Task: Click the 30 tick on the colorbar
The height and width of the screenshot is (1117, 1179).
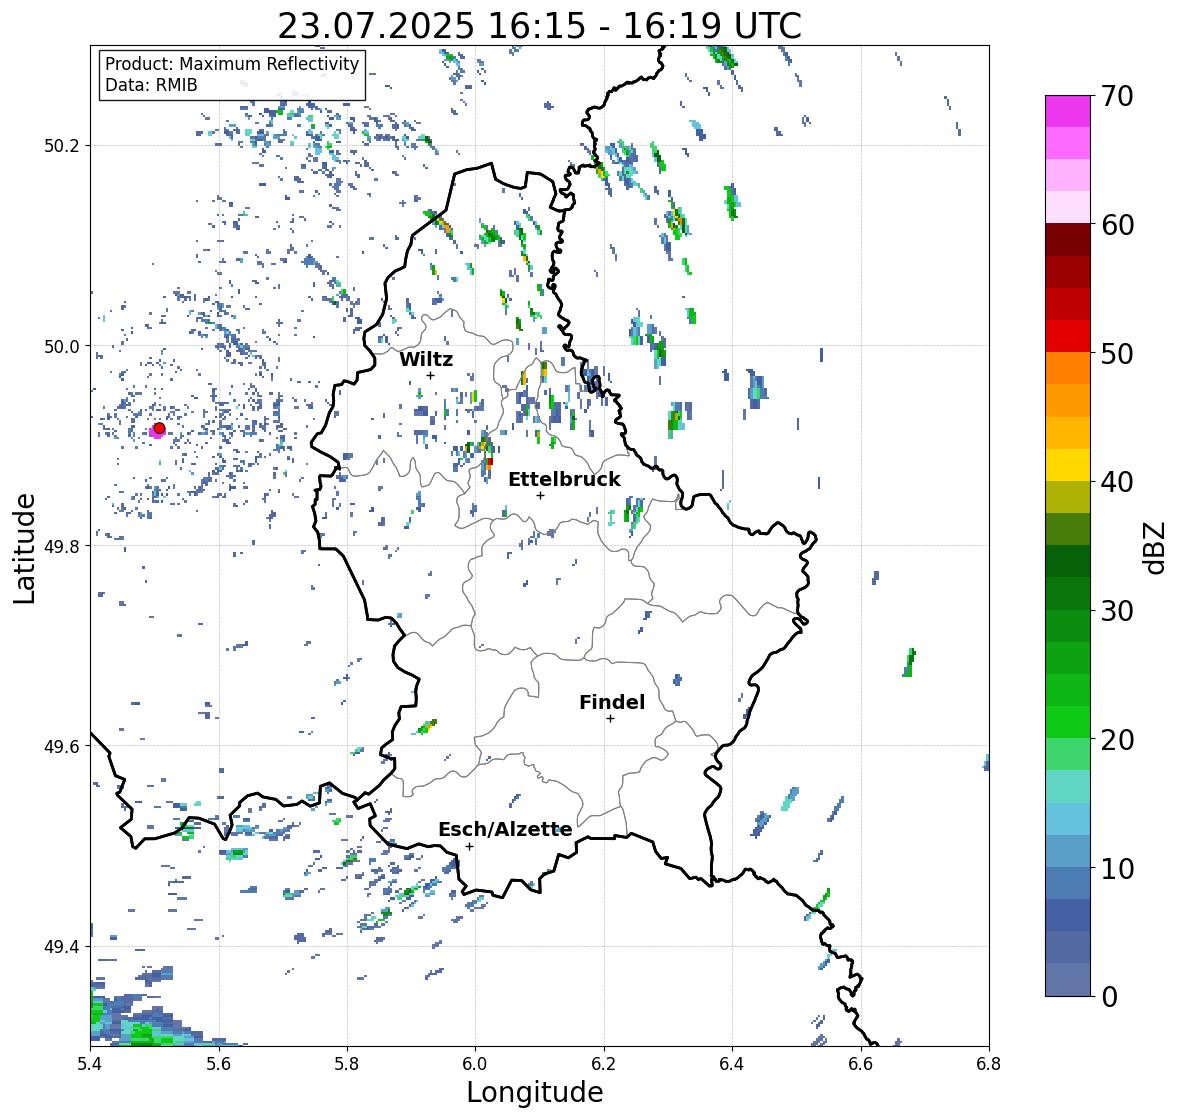Action: pos(1117,610)
